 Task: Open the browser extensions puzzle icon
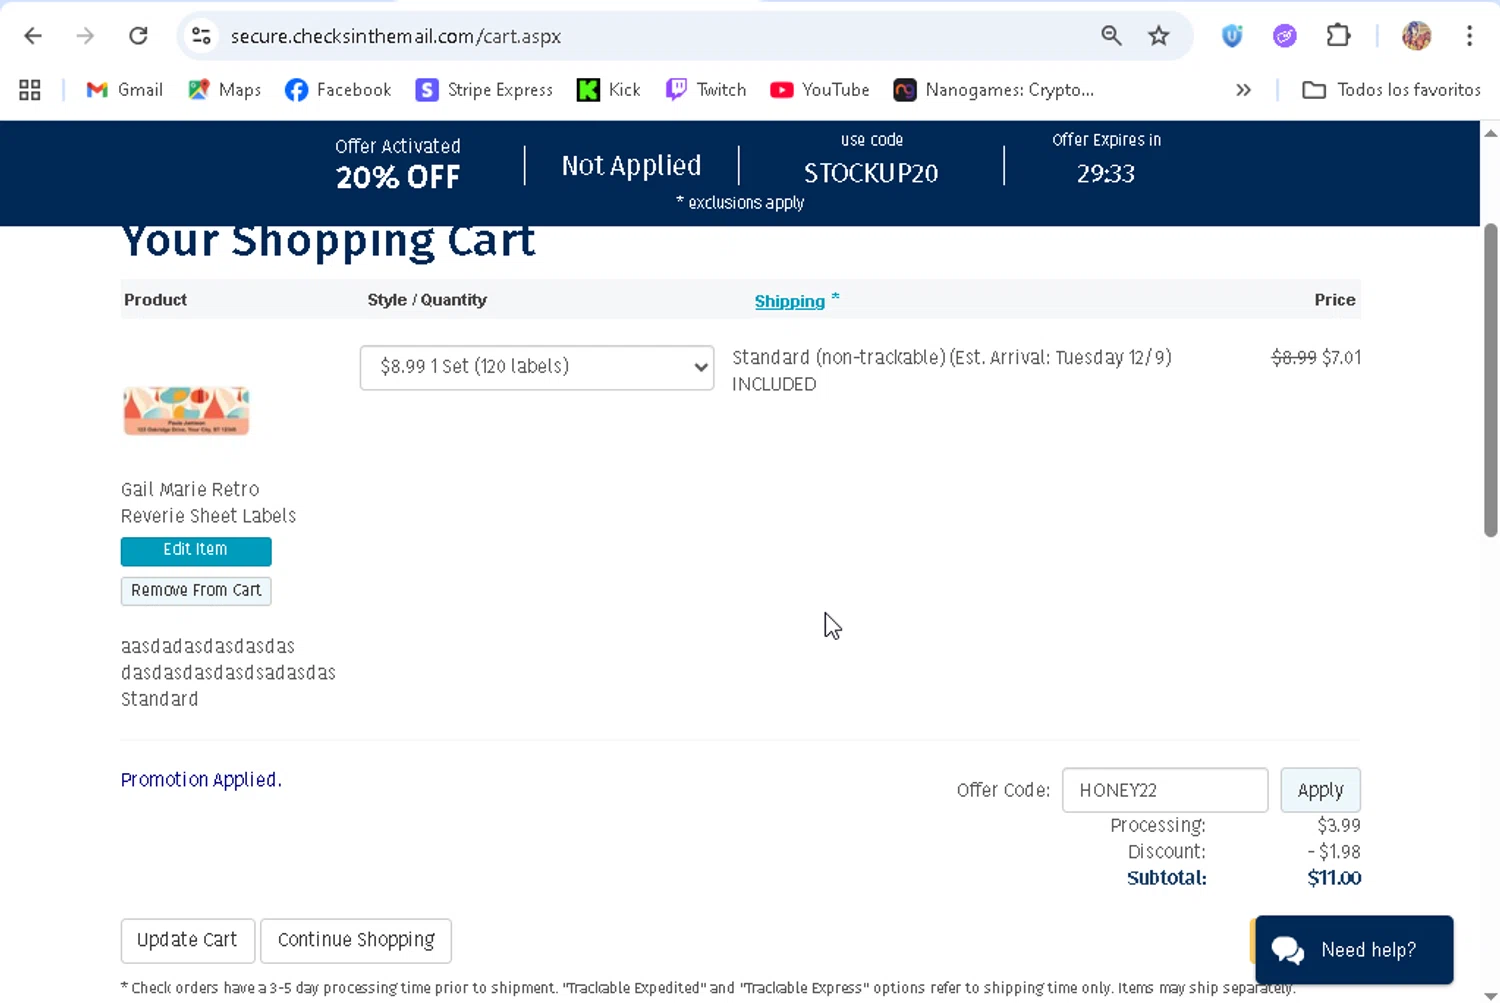(1338, 36)
